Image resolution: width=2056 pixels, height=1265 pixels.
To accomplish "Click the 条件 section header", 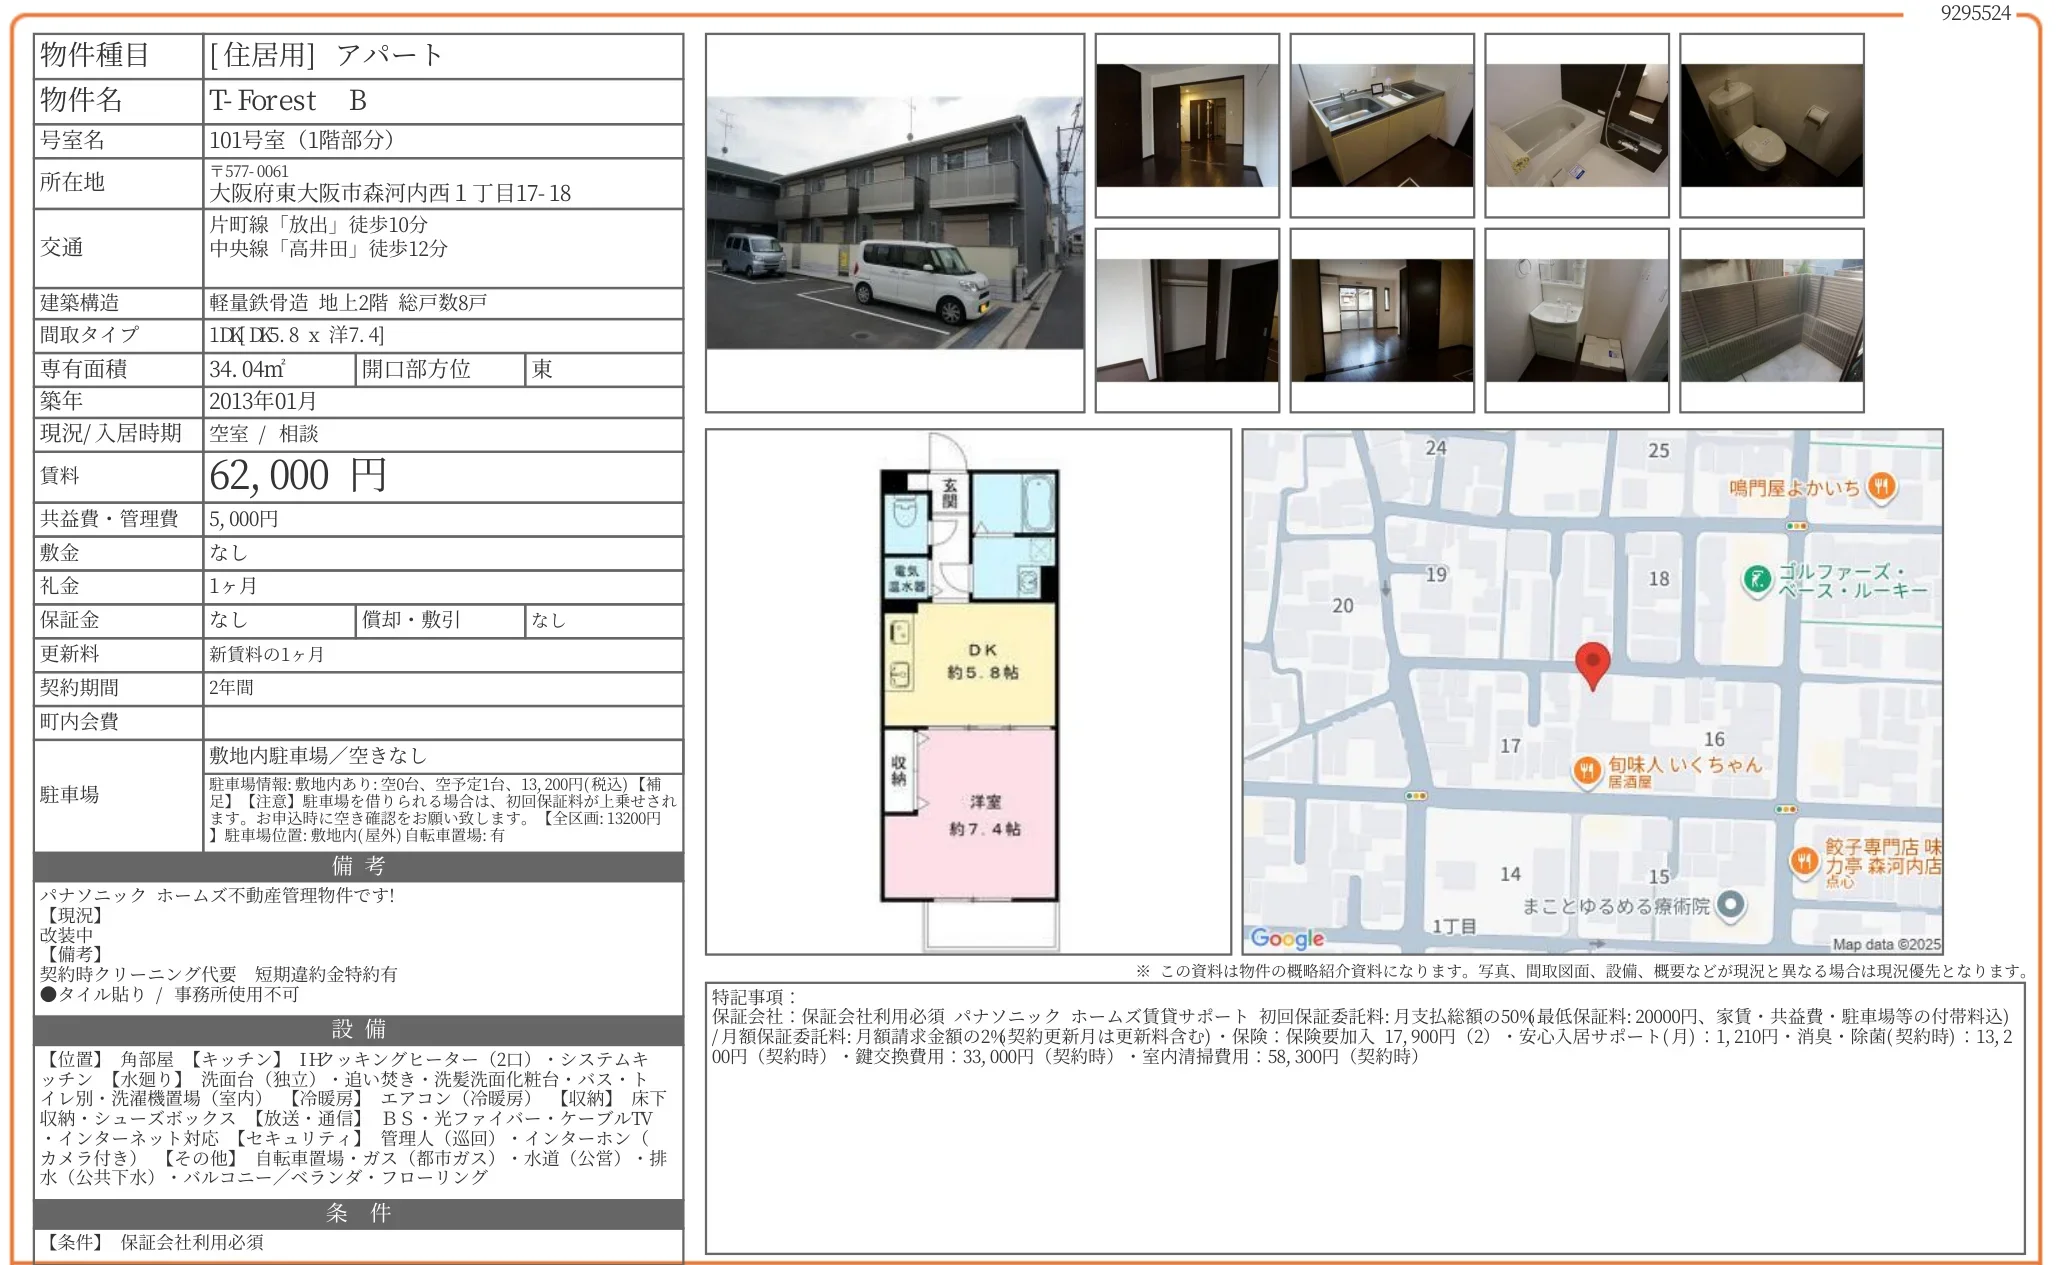I will [358, 1213].
